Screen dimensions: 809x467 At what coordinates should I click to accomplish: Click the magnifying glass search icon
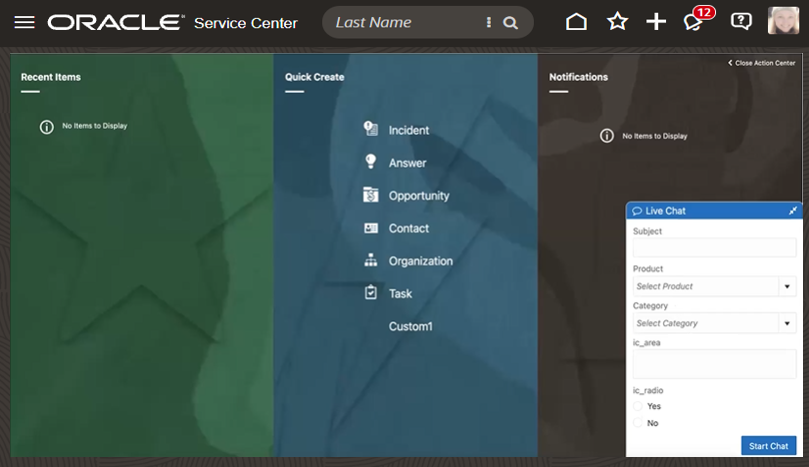[510, 23]
